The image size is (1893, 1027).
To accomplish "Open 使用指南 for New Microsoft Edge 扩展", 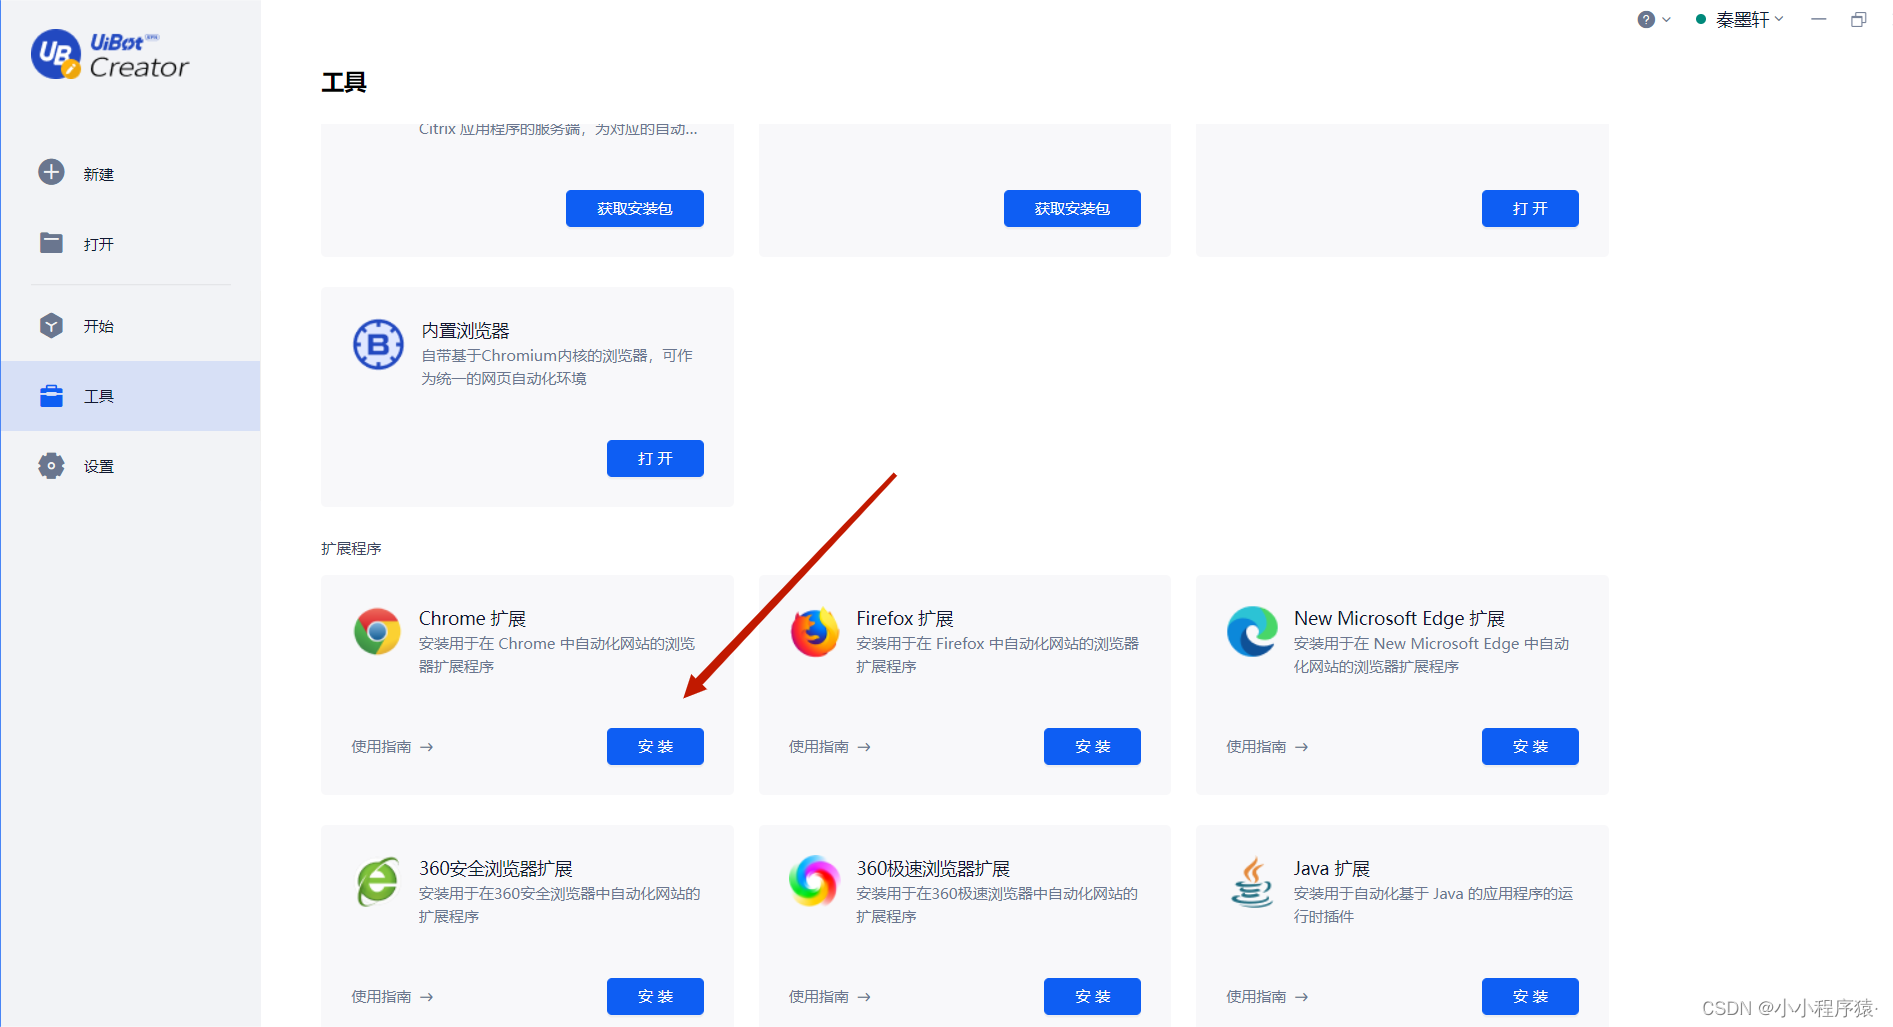I will click(1267, 747).
